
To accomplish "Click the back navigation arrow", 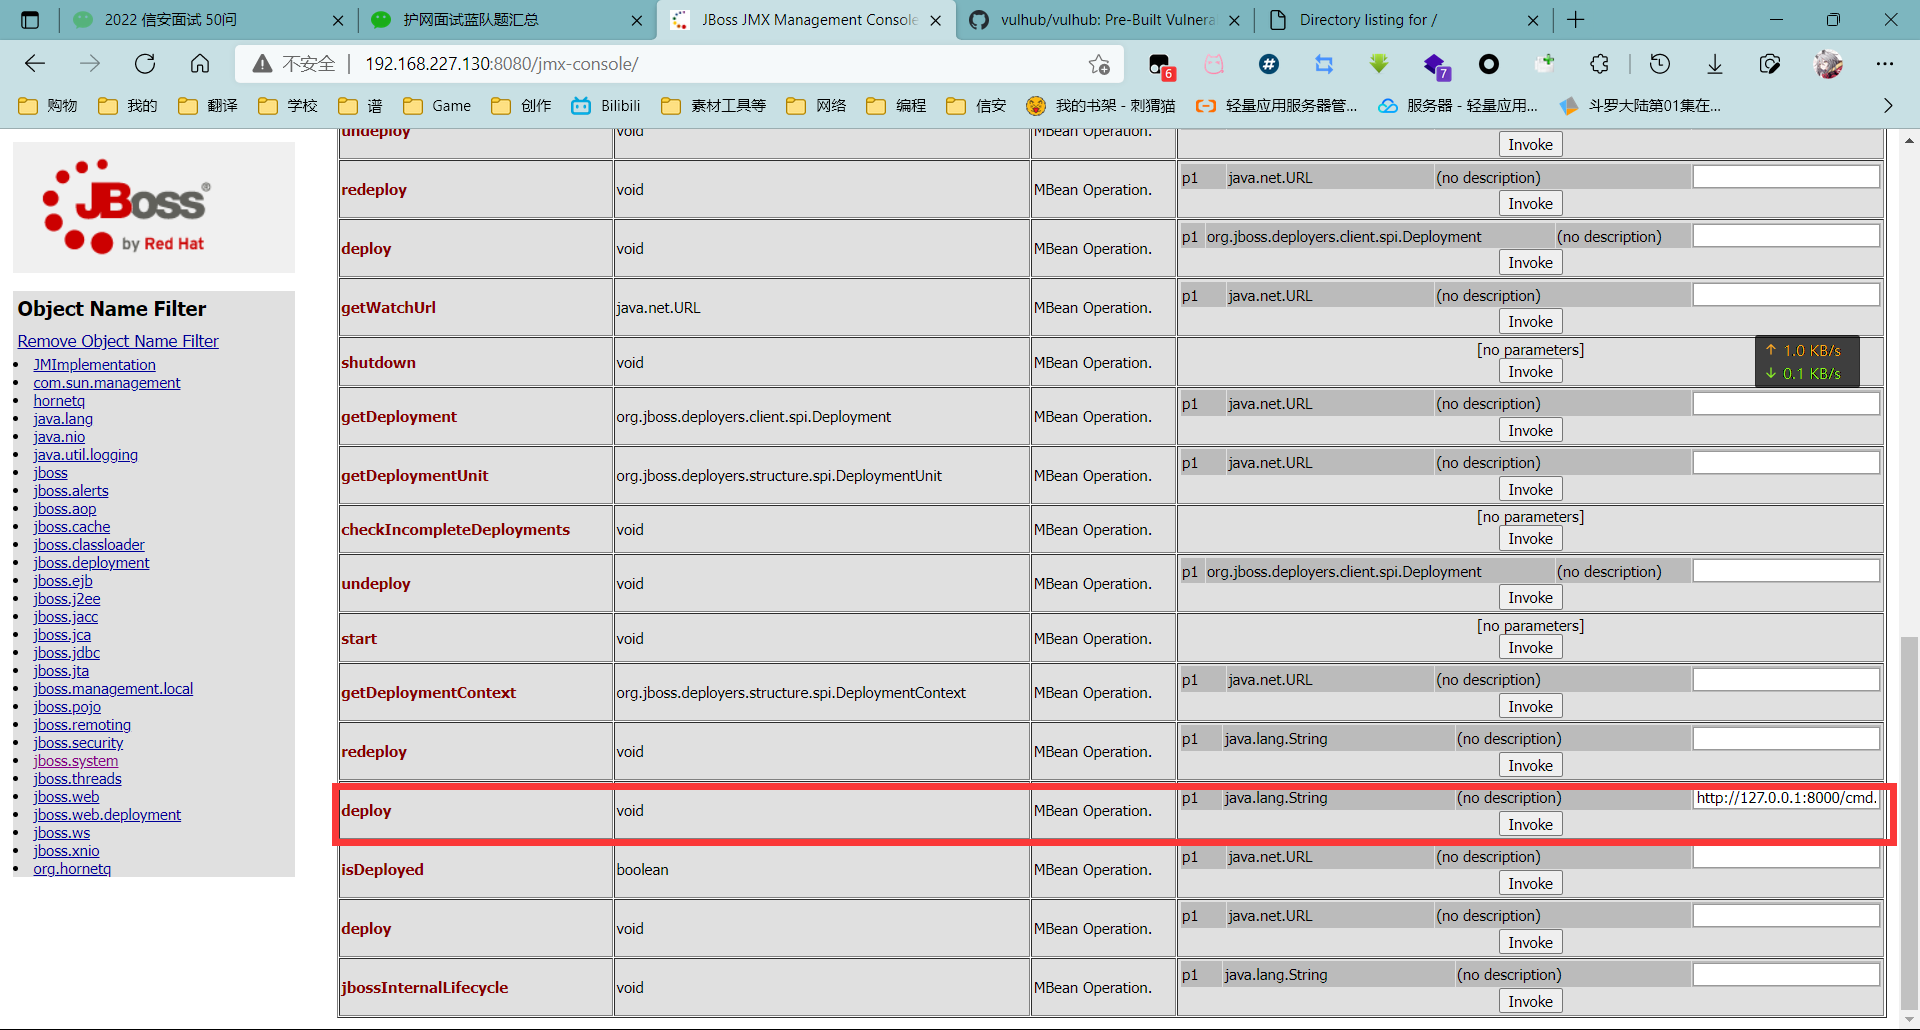I will (35, 63).
